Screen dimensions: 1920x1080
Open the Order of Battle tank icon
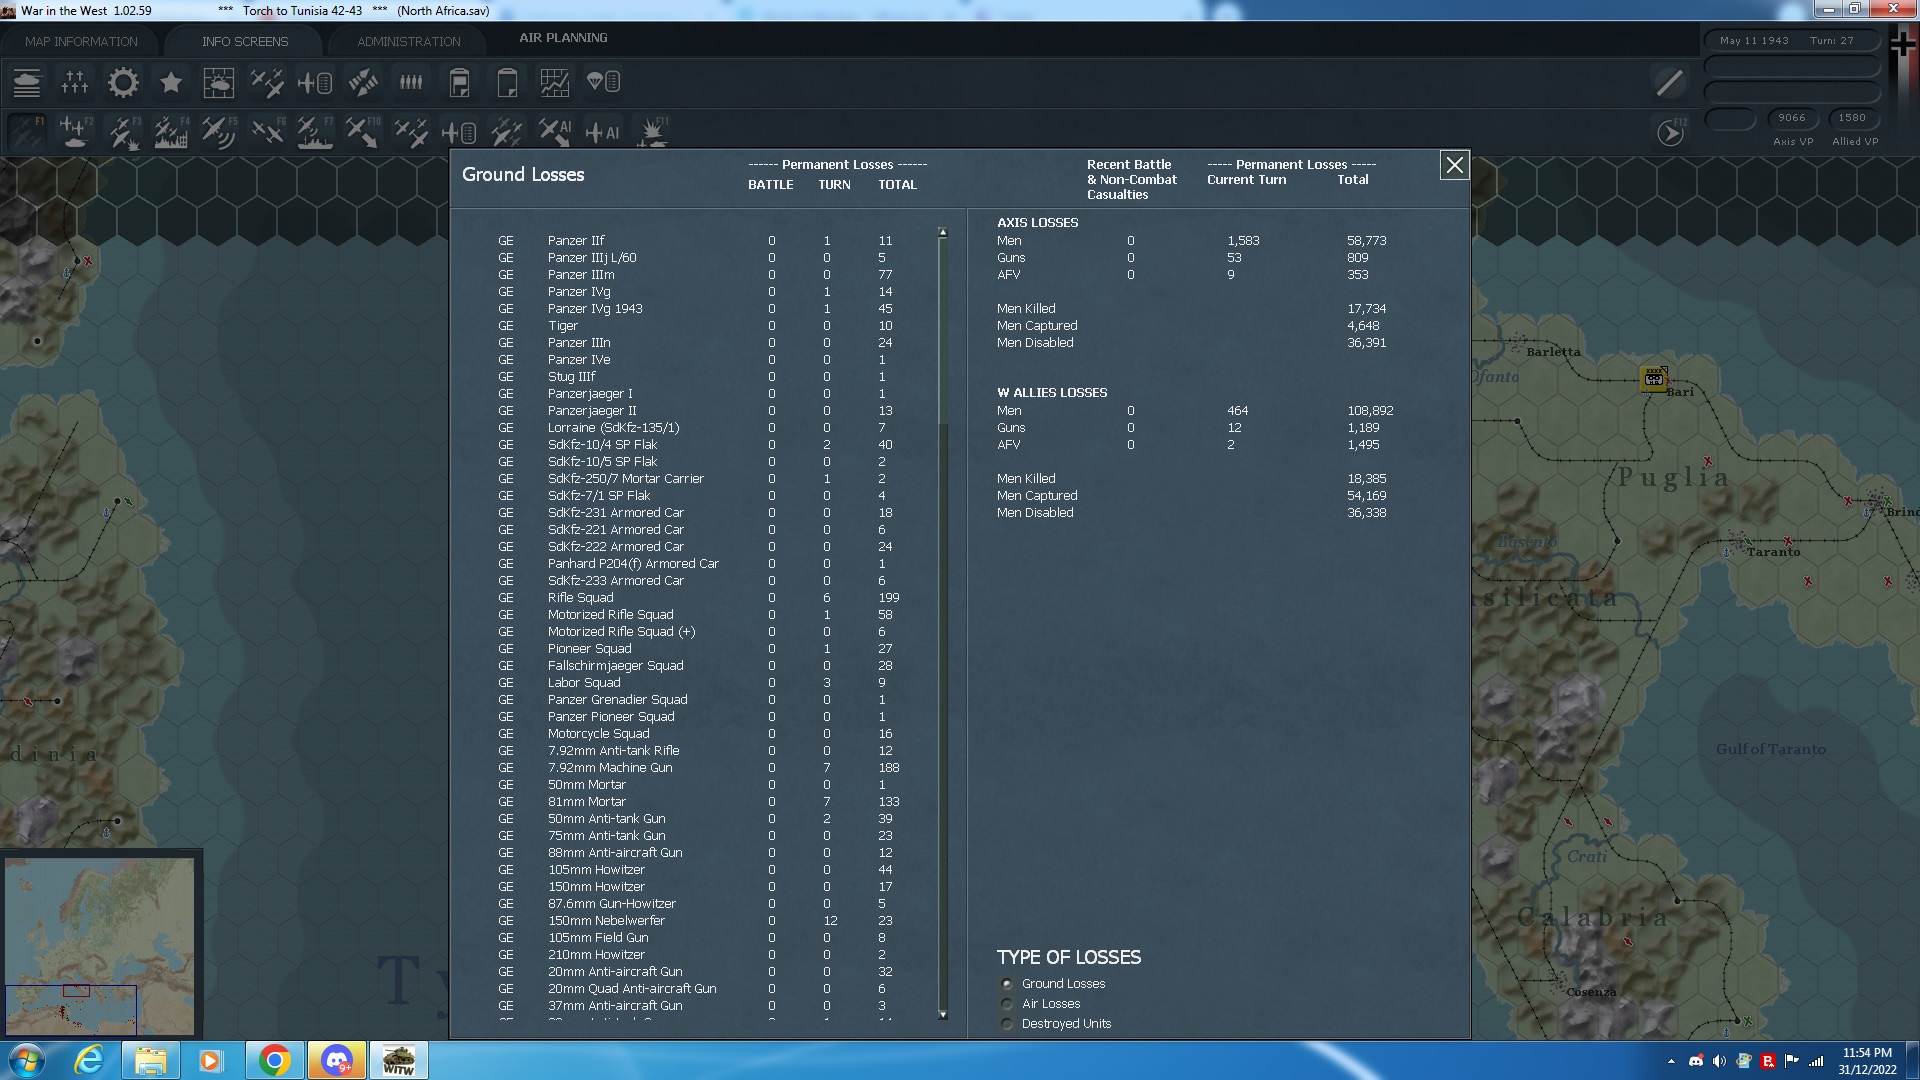(27, 83)
